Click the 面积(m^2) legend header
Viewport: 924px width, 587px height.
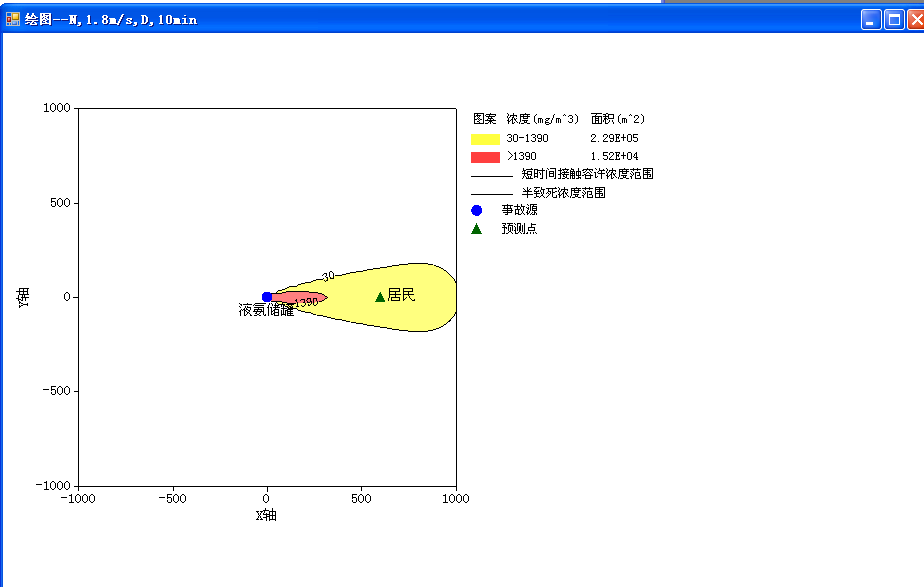tap(618, 119)
